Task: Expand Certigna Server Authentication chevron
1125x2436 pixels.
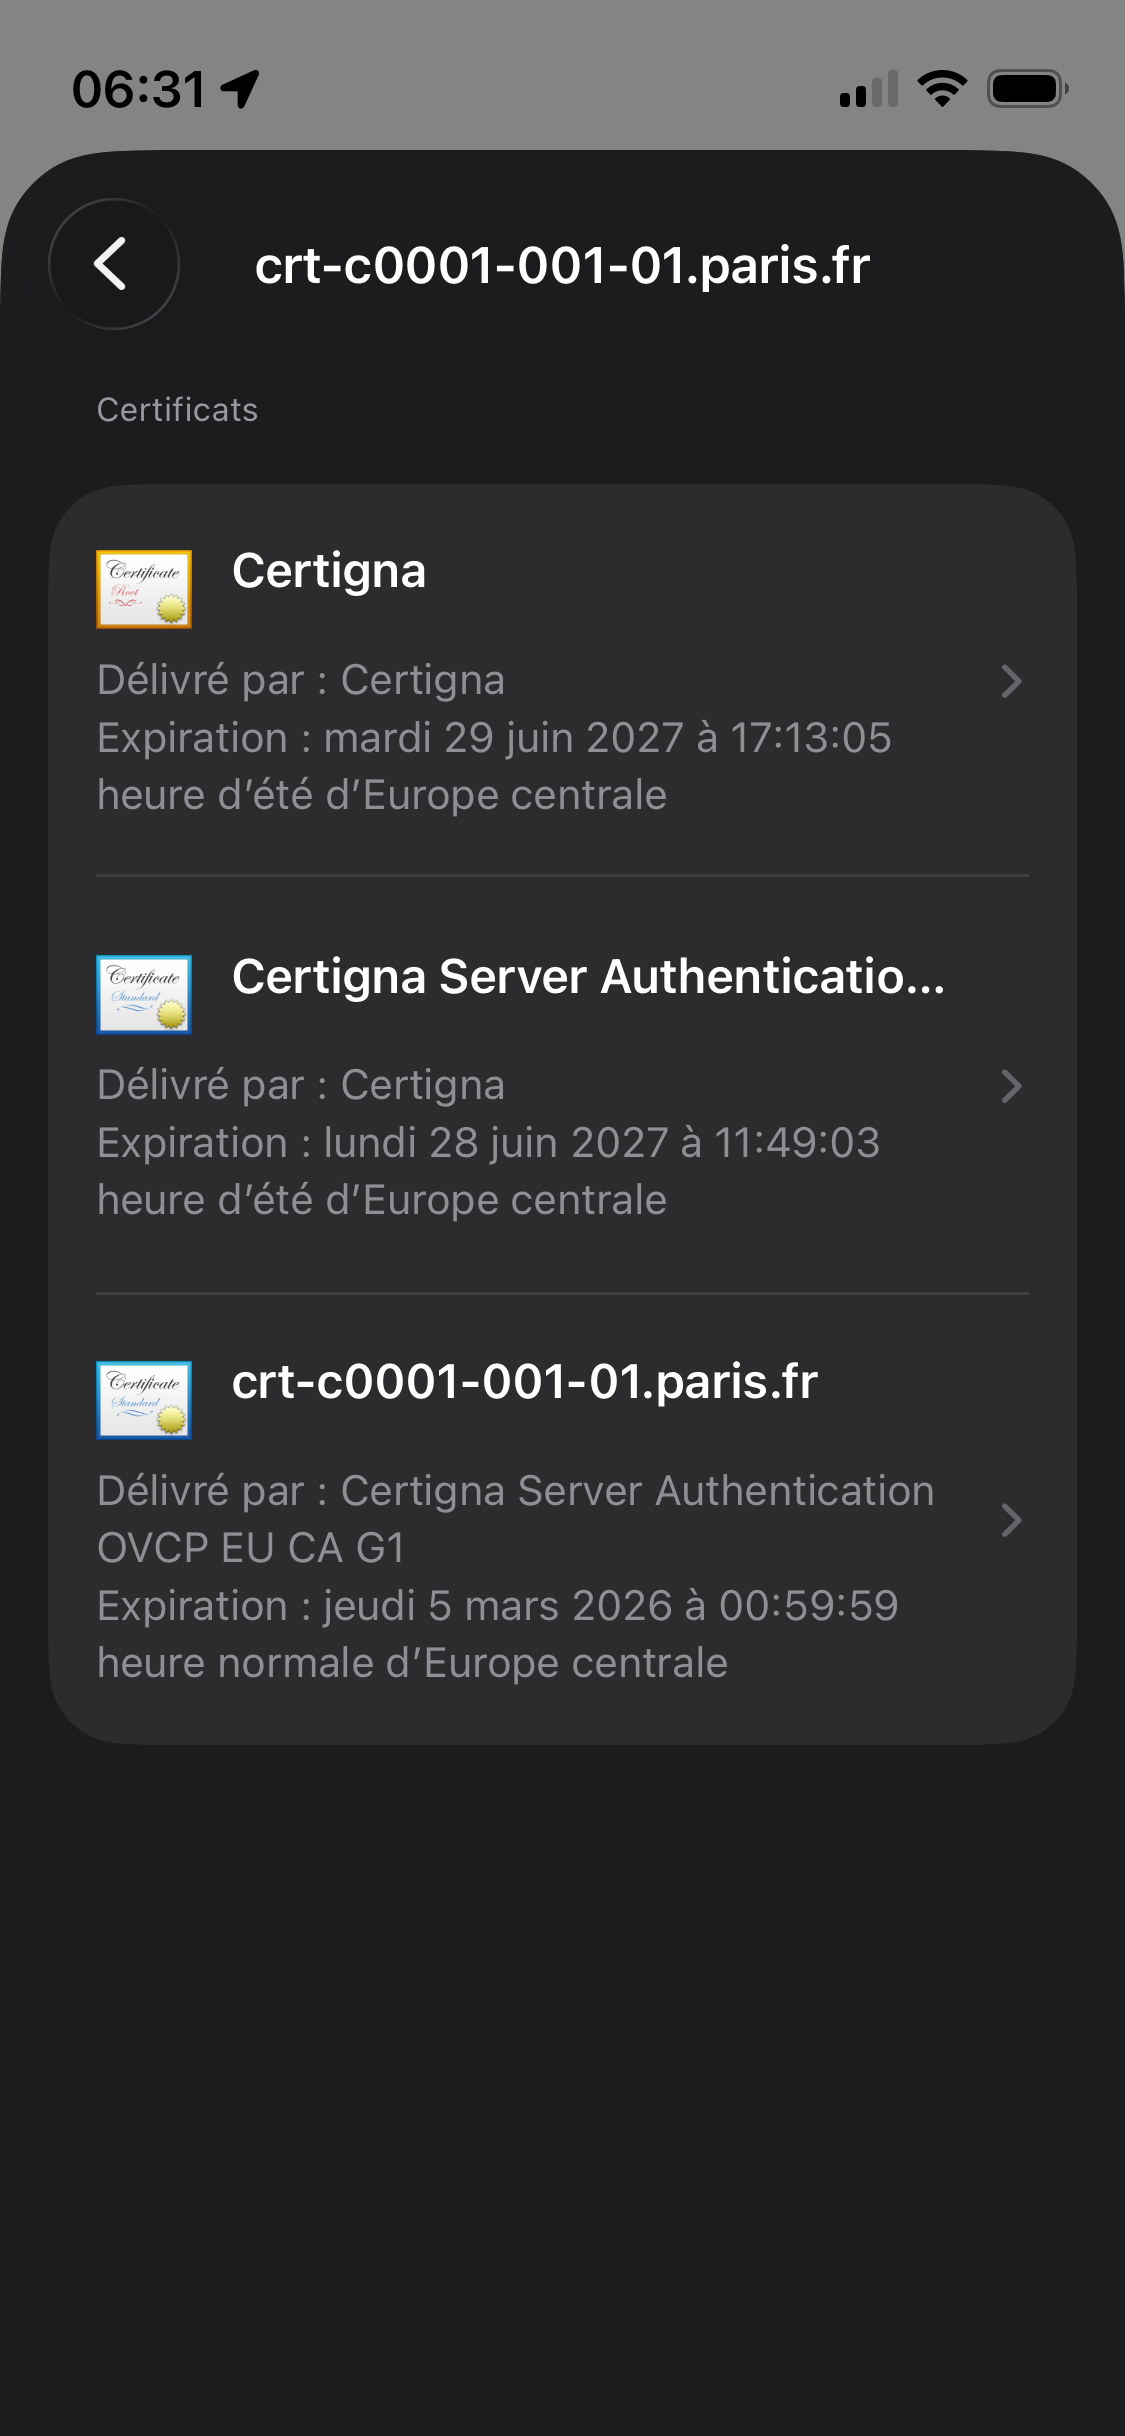Action: pos(1011,1086)
